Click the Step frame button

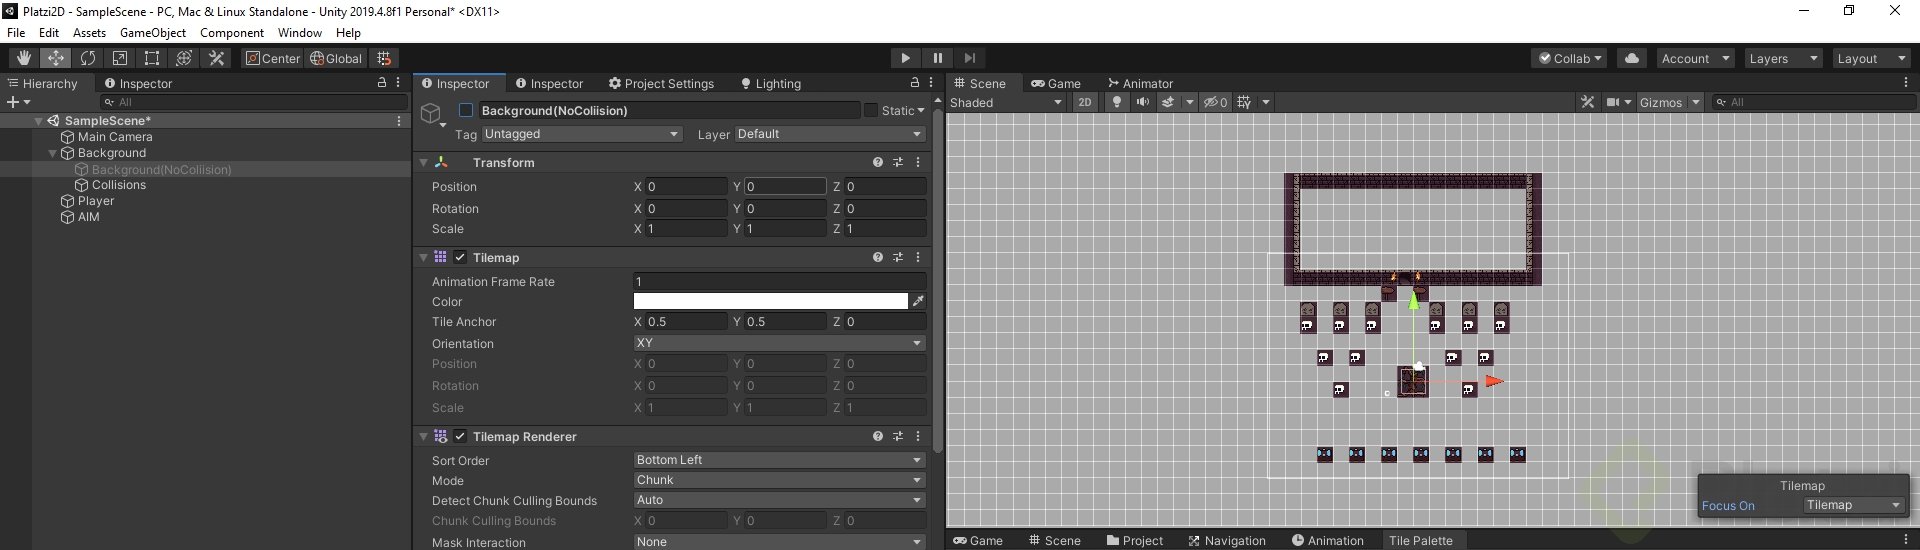[969, 58]
